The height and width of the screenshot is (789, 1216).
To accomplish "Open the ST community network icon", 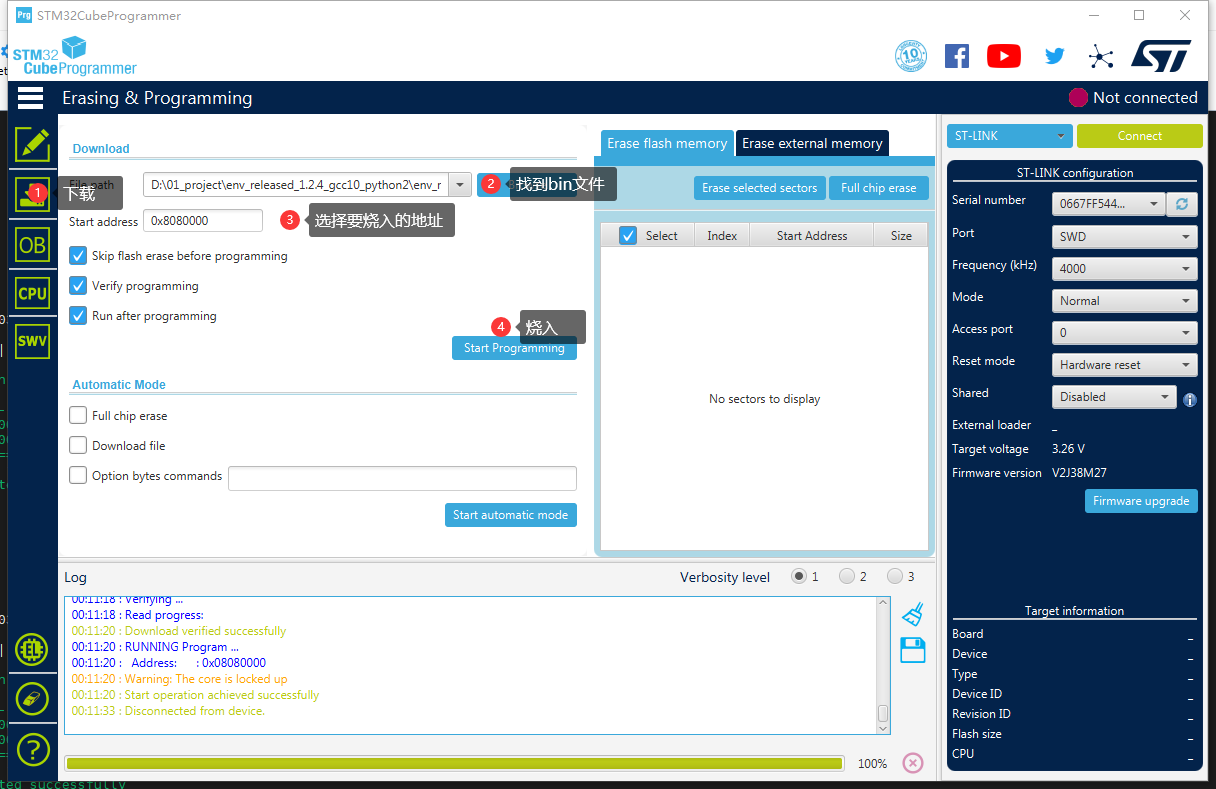I will pyautogui.click(x=1101, y=56).
